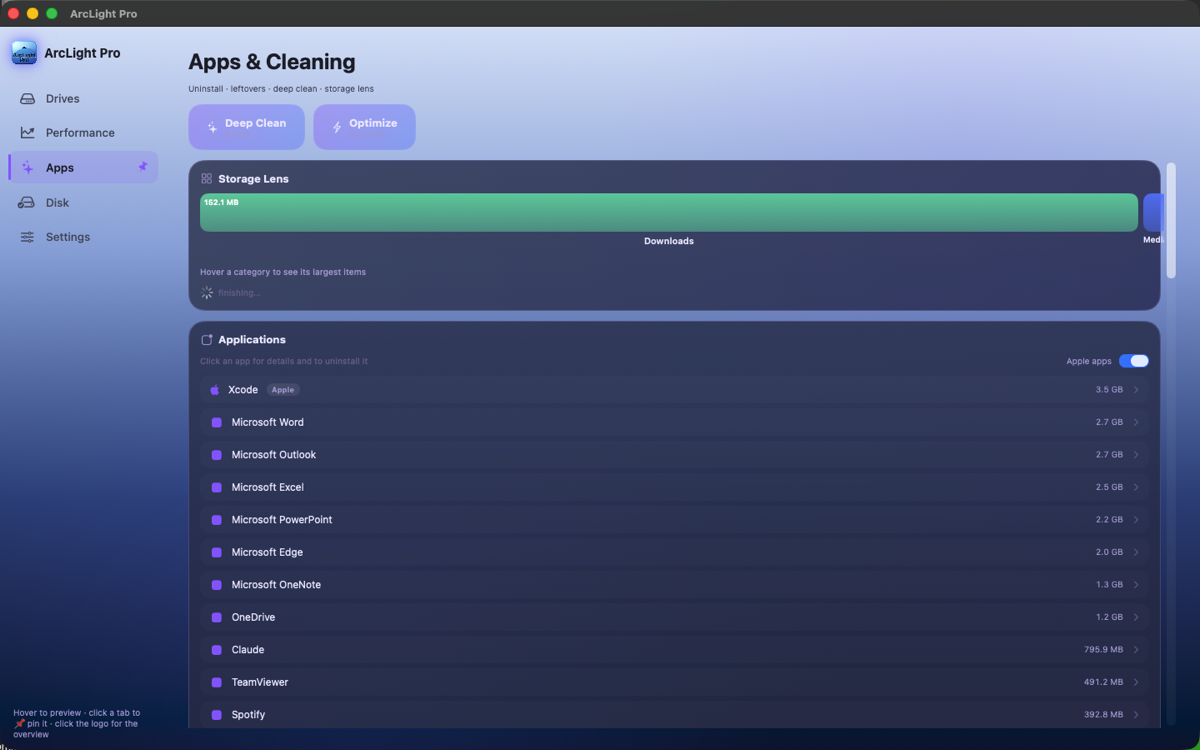Expand Microsoft PowerPoint row chevron

(x=1136, y=520)
